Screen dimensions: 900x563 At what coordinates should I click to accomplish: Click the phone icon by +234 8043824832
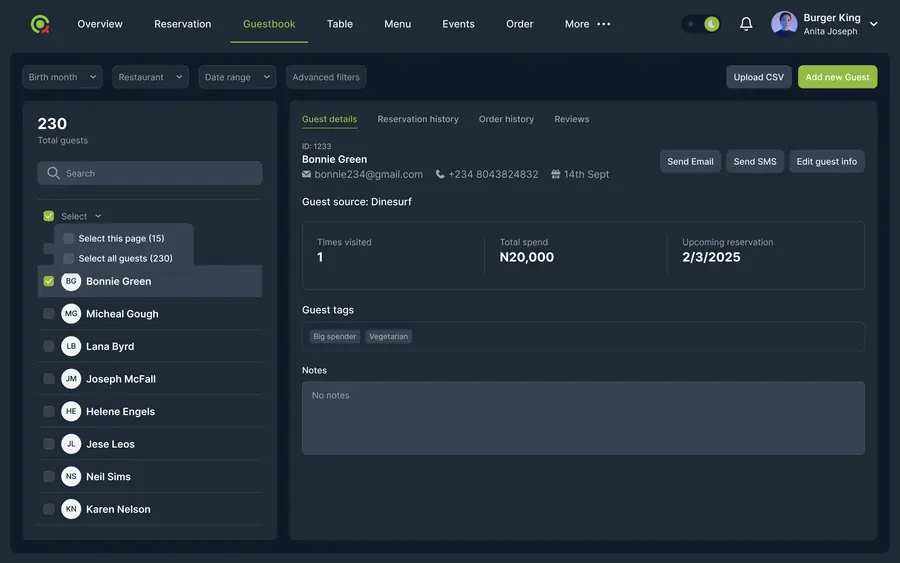tap(440, 174)
